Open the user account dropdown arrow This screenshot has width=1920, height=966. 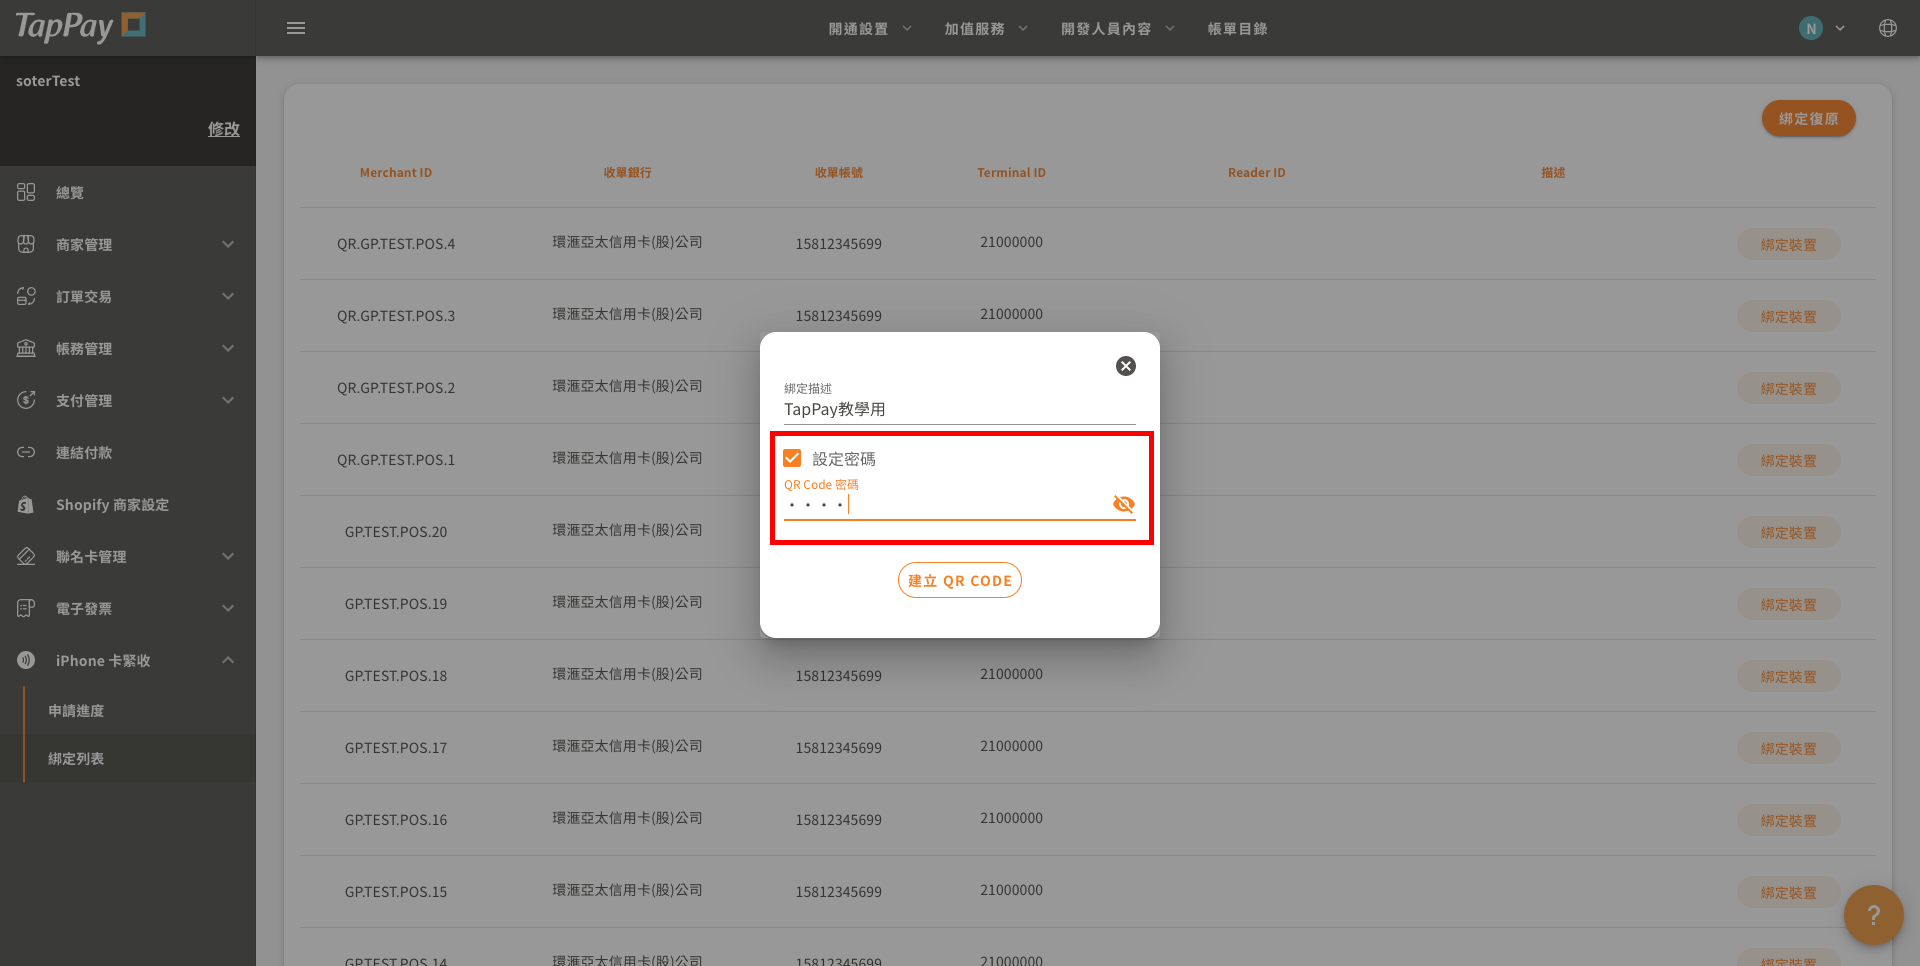[x=1840, y=28]
